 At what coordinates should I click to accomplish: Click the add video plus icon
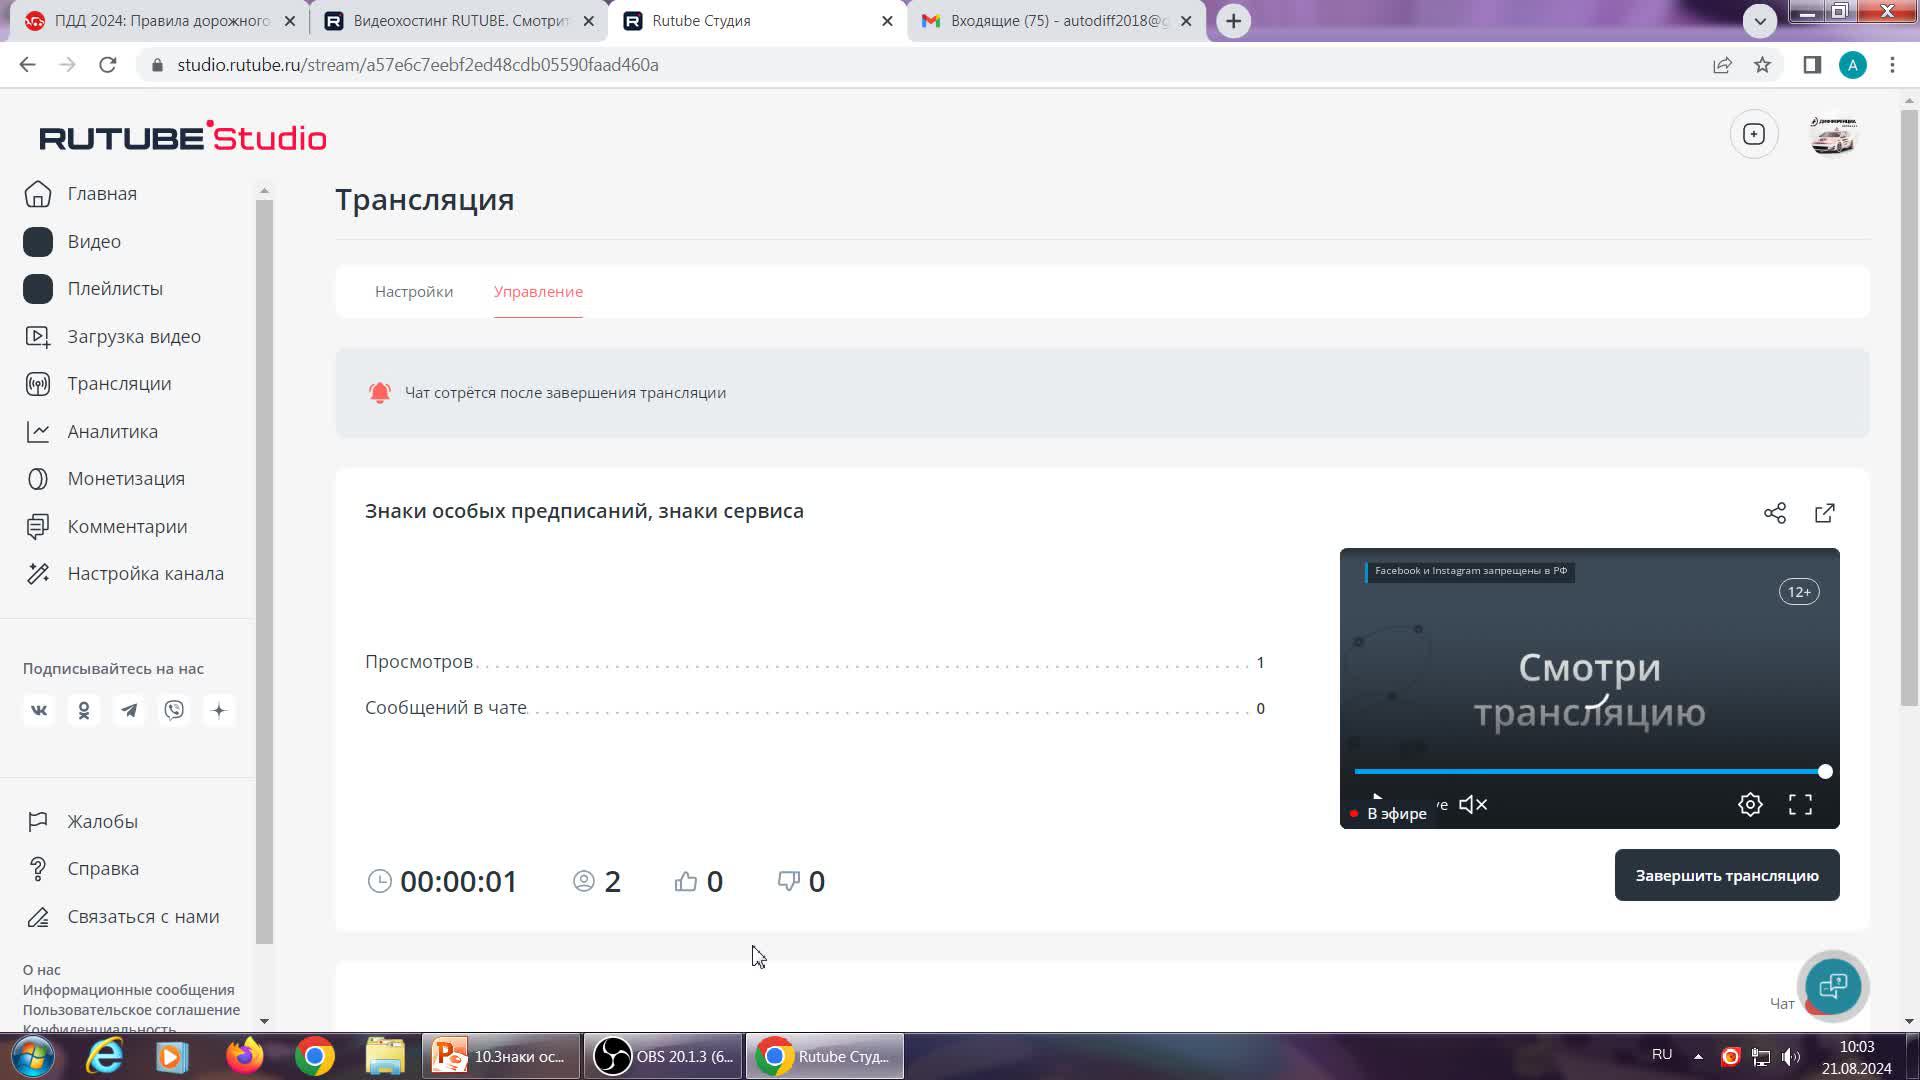tap(1754, 134)
